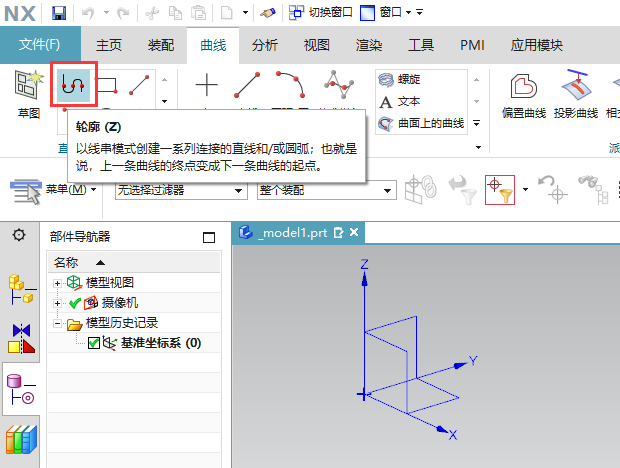Close the _model1.prt tab
The width and height of the screenshot is (620, 468).
(354, 232)
